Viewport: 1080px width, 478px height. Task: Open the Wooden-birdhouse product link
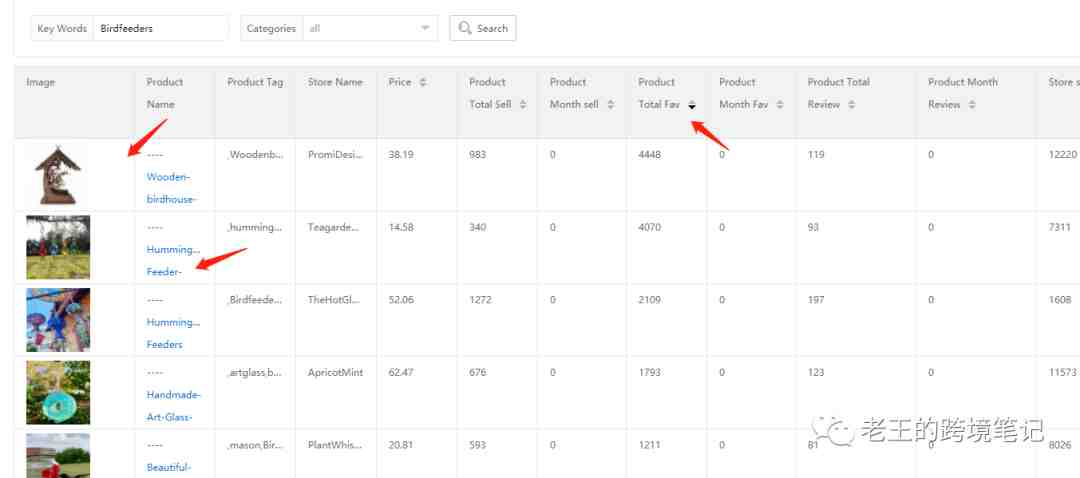click(x=172, y=188)
